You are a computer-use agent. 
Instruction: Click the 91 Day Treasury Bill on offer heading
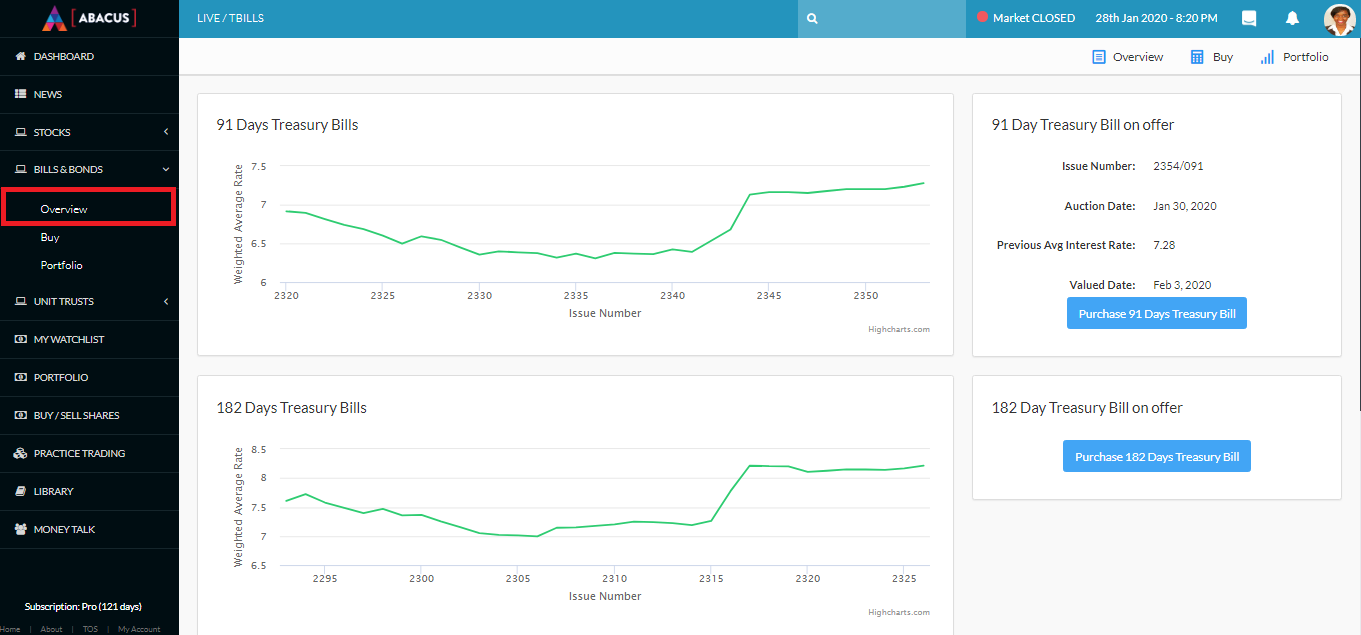tap(1083, 125)
